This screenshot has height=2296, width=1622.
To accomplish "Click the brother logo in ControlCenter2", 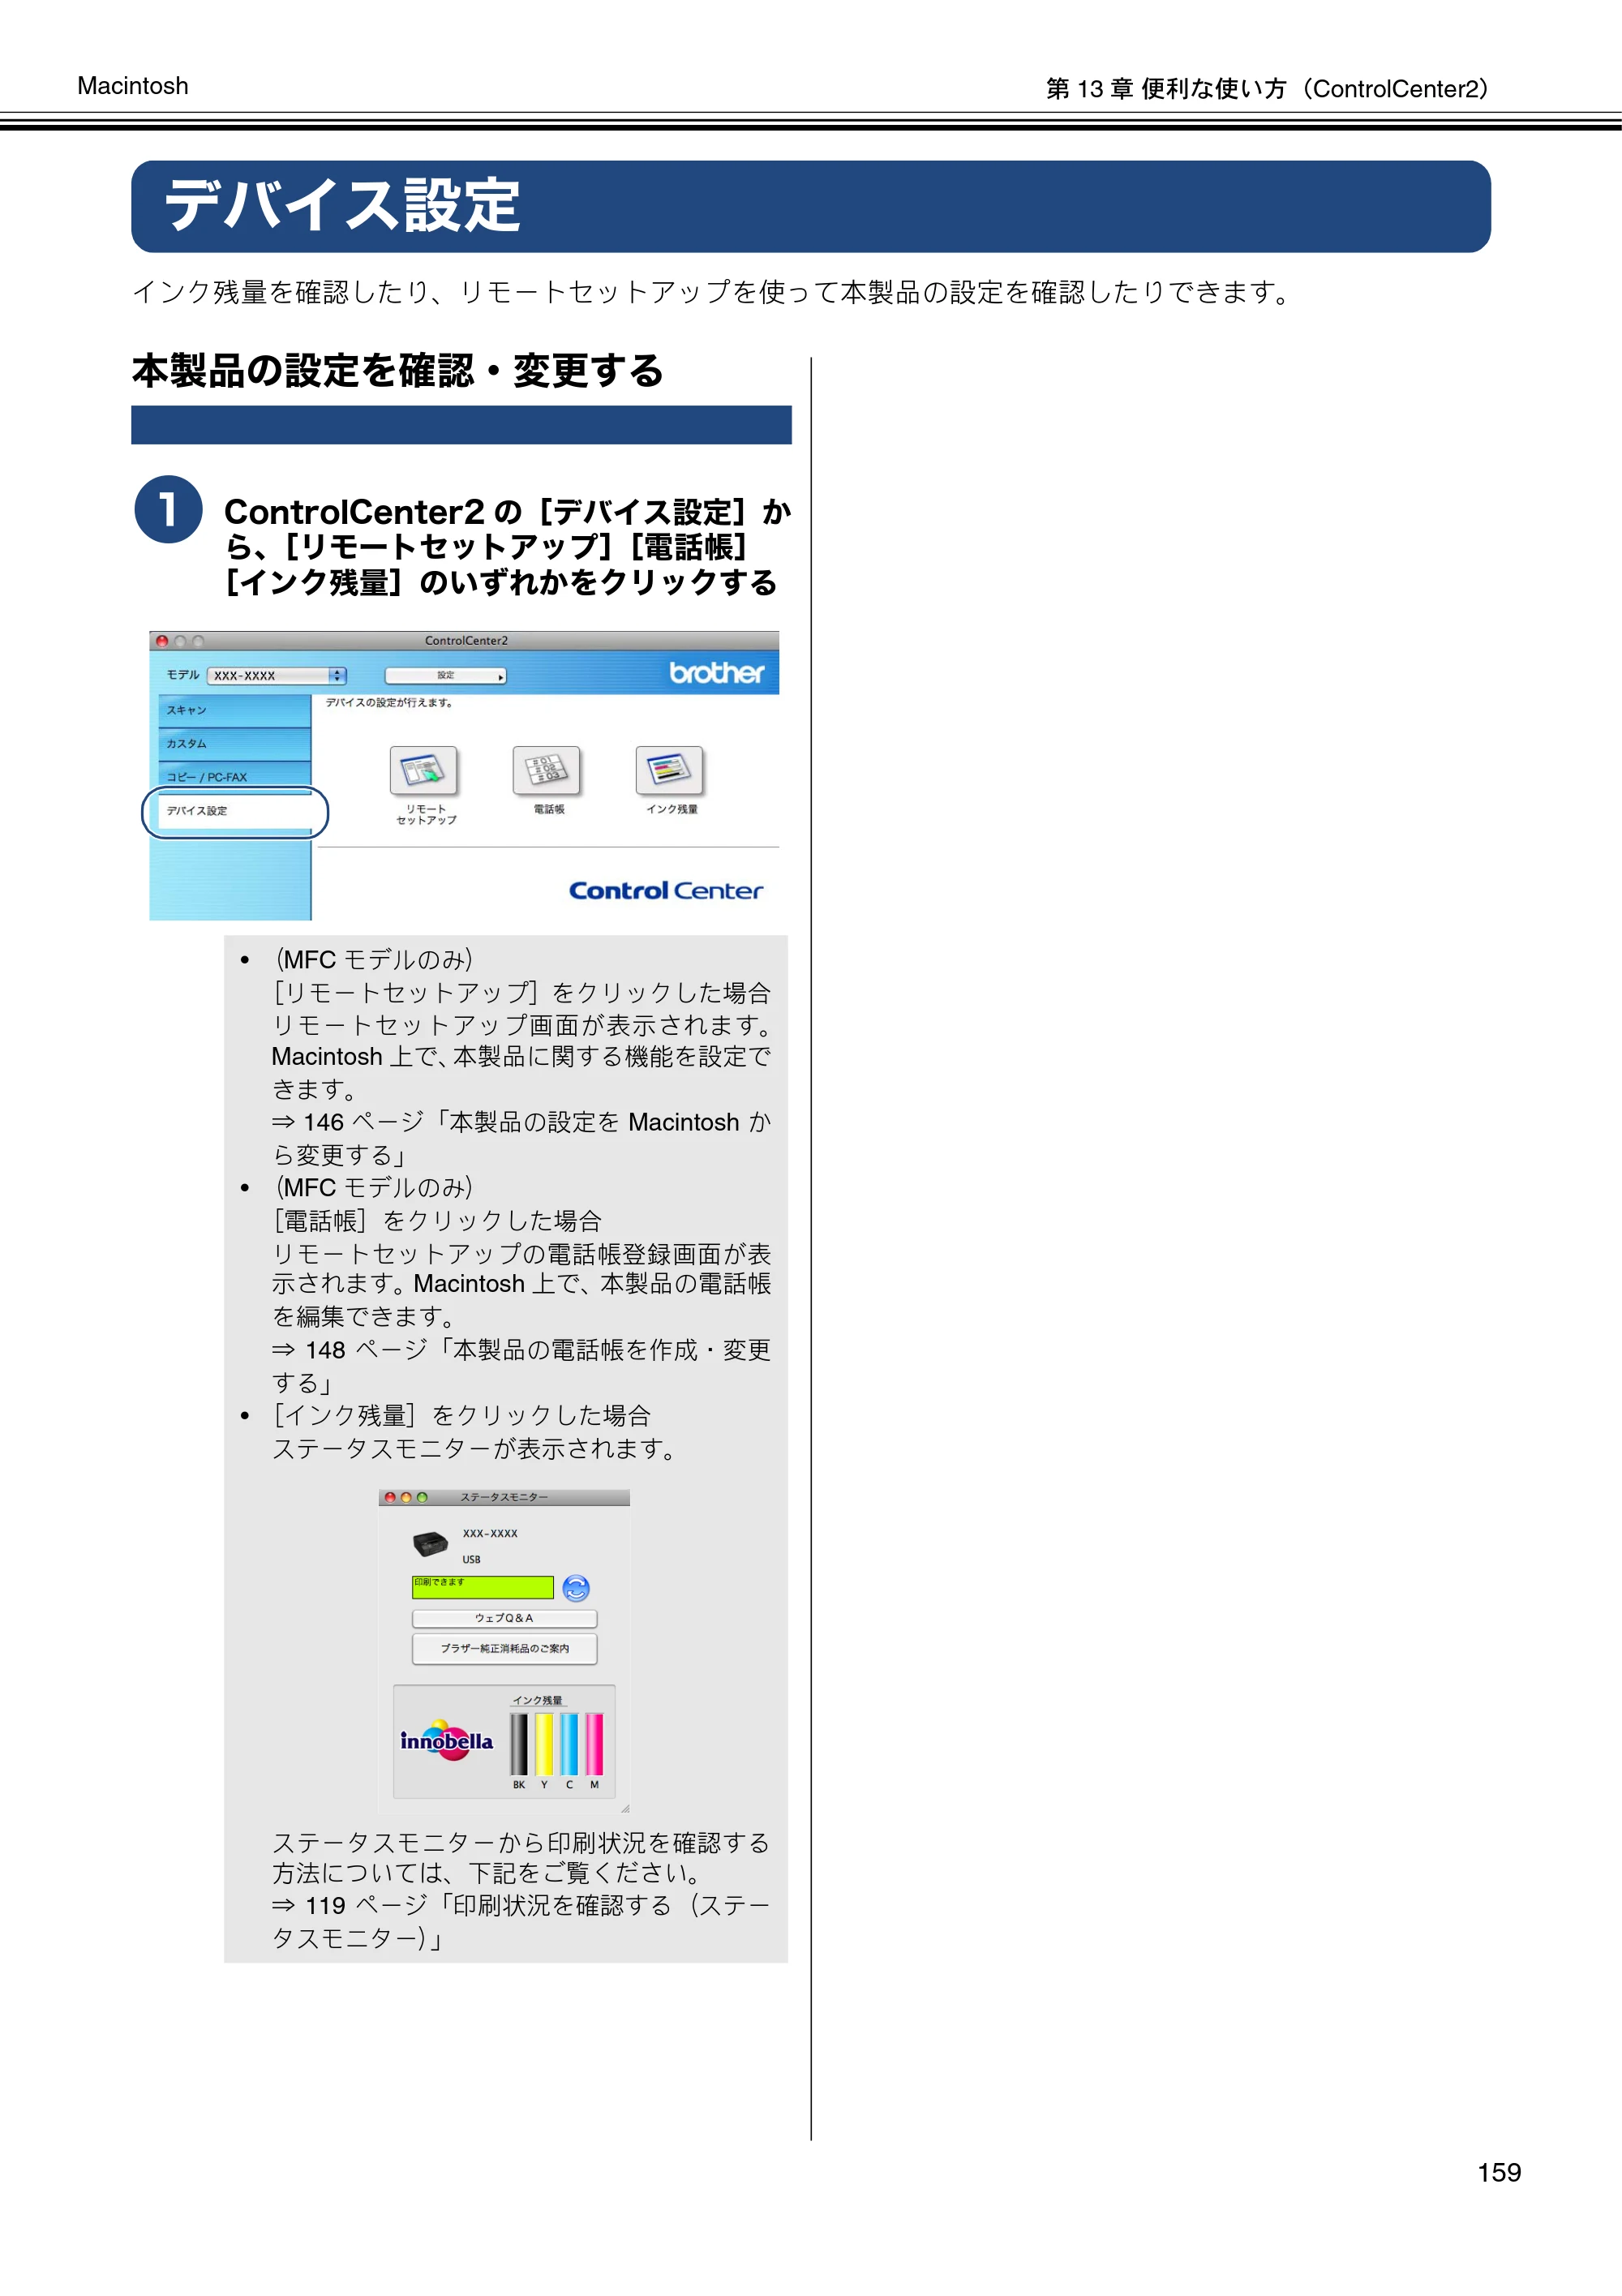I will pyautogui.click(x=716, y=673).
